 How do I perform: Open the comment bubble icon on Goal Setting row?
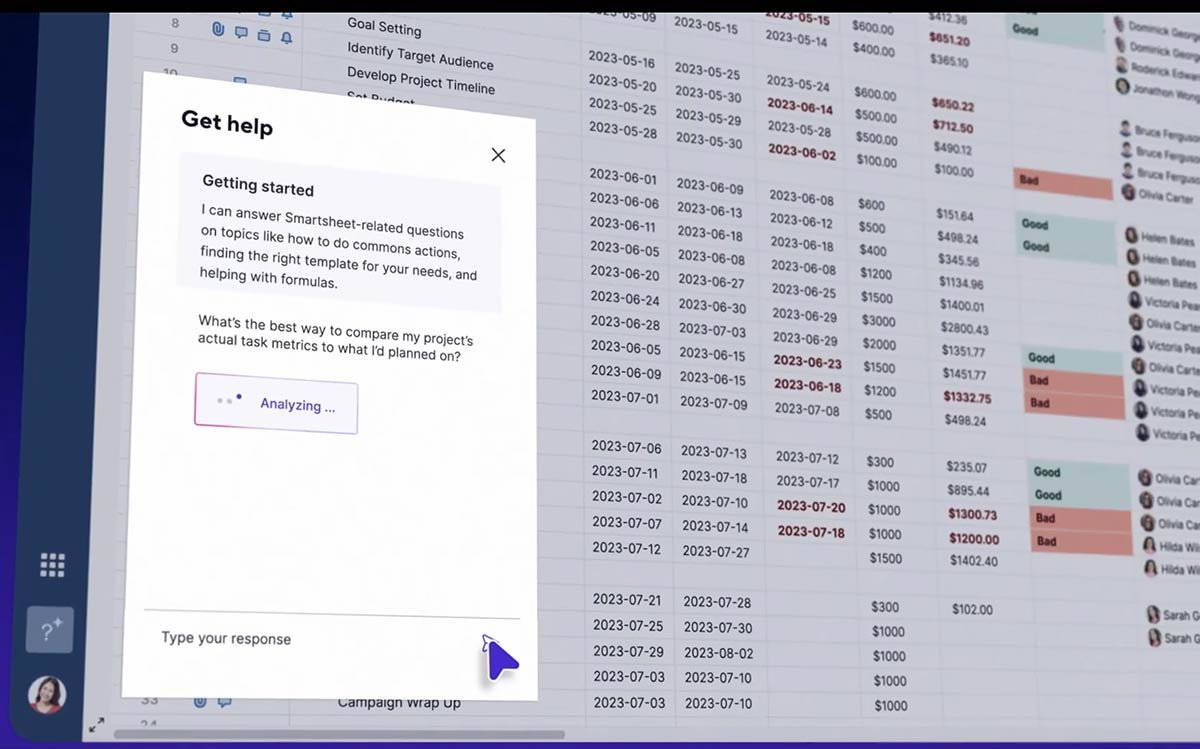point(240,33)
